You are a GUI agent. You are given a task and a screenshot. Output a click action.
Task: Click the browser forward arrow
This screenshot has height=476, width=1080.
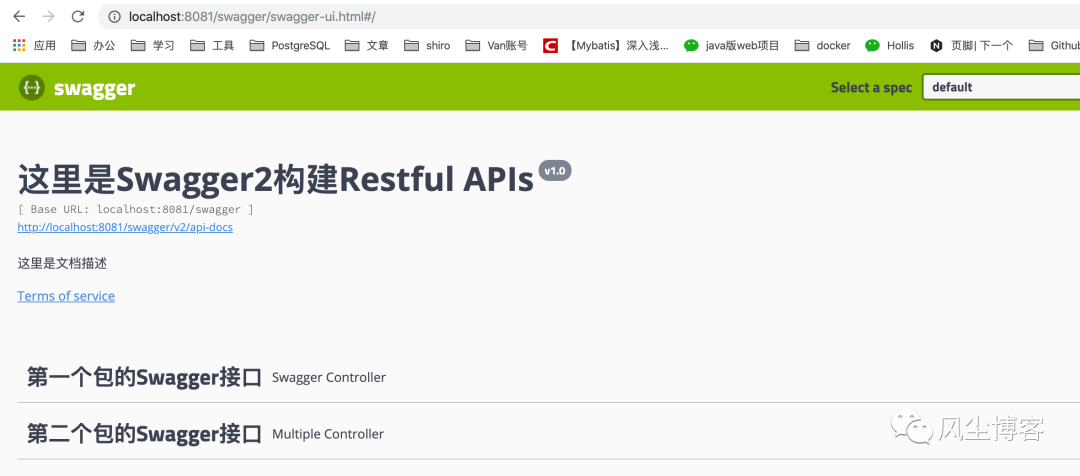(48, 16)
